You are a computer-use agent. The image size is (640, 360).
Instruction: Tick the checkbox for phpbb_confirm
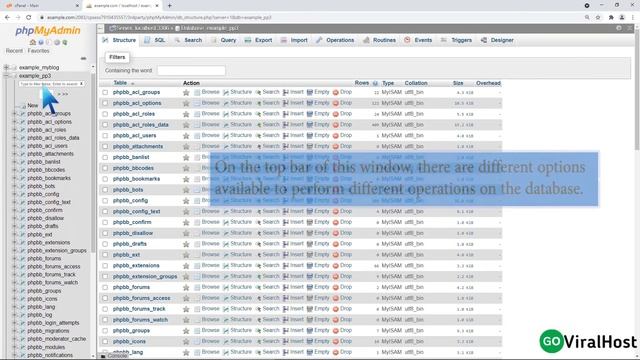click(105, 222)
